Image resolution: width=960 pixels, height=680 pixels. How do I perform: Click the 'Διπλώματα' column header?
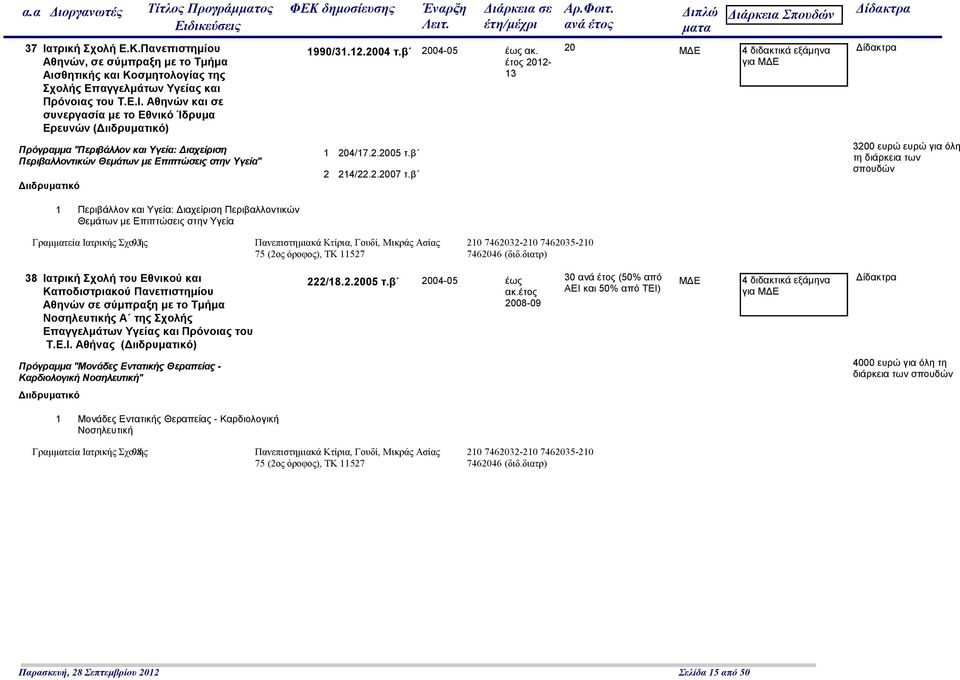coord(700,20)
